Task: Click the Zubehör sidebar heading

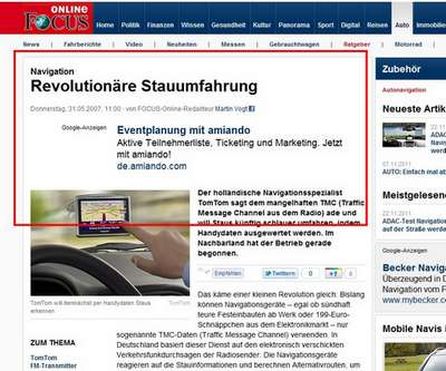Action: coord(401,69)
